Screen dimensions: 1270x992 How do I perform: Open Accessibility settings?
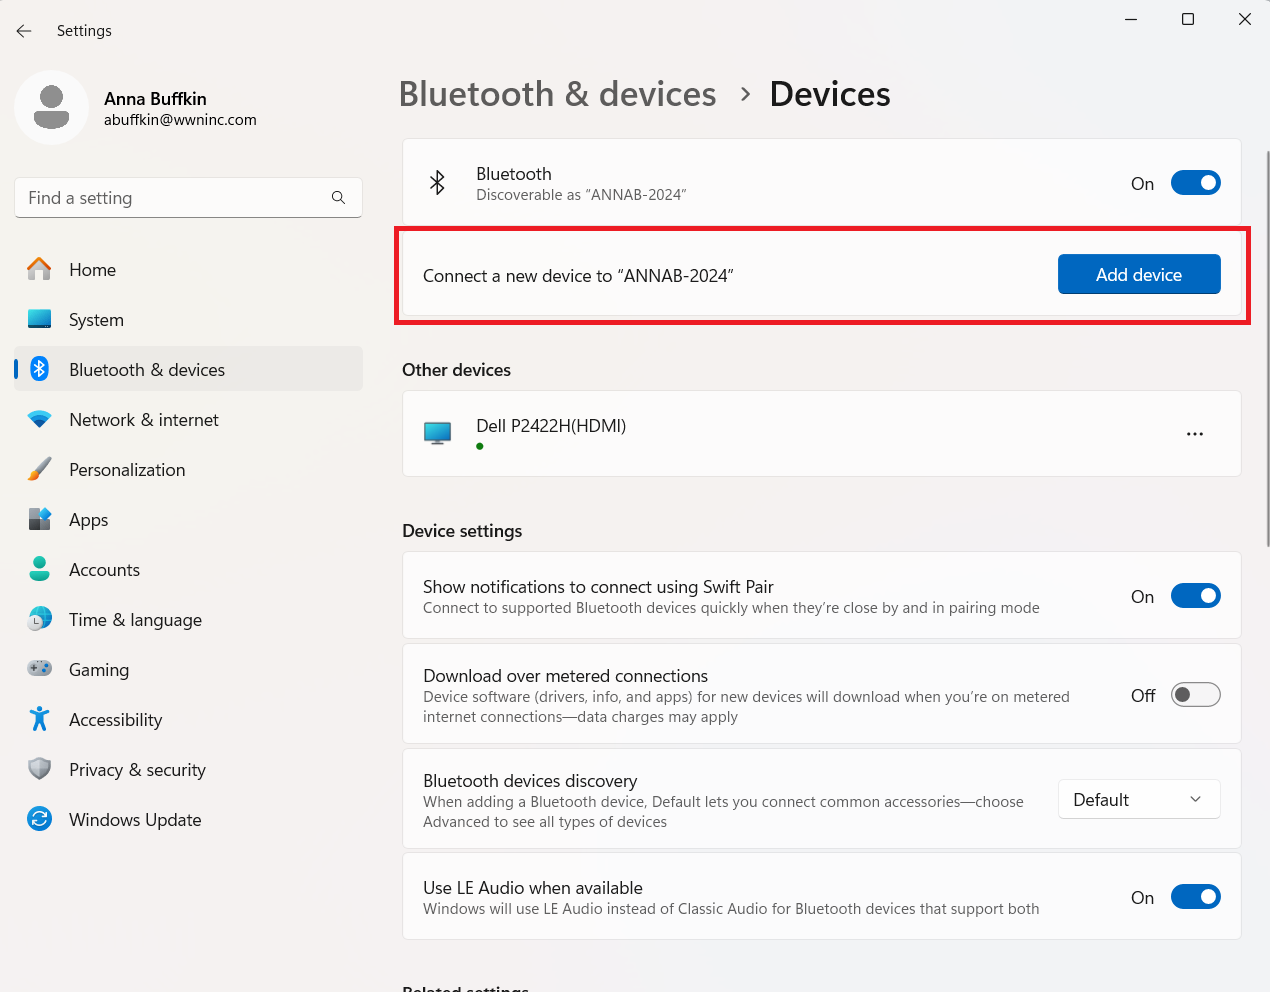(188, 719)
